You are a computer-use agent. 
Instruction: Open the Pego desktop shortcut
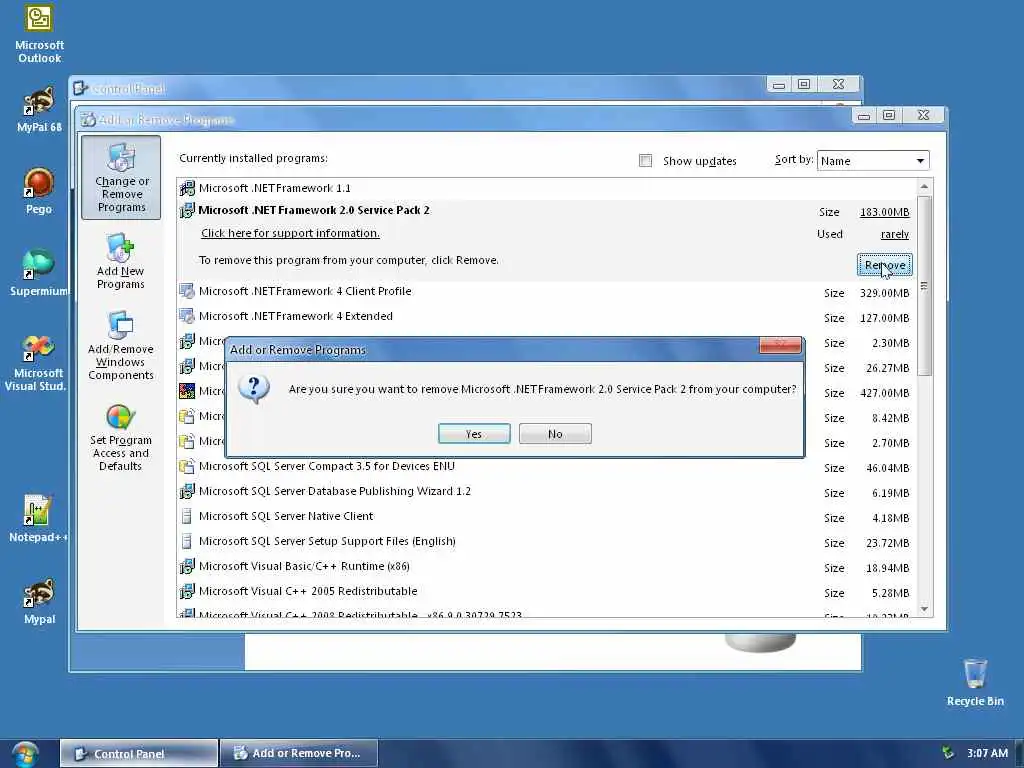click(39, 191)
